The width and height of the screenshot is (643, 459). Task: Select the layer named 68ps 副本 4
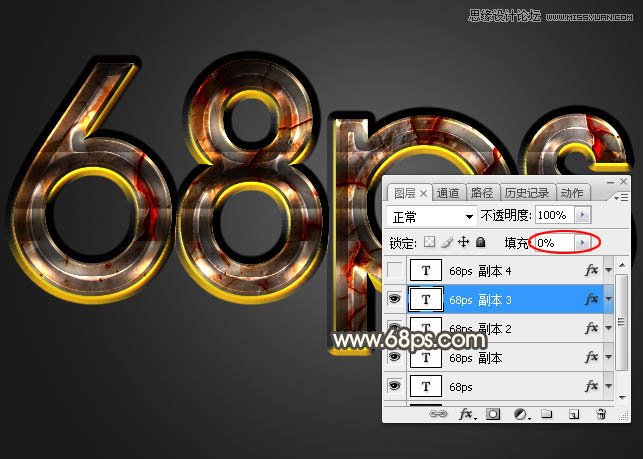point(480,271)
